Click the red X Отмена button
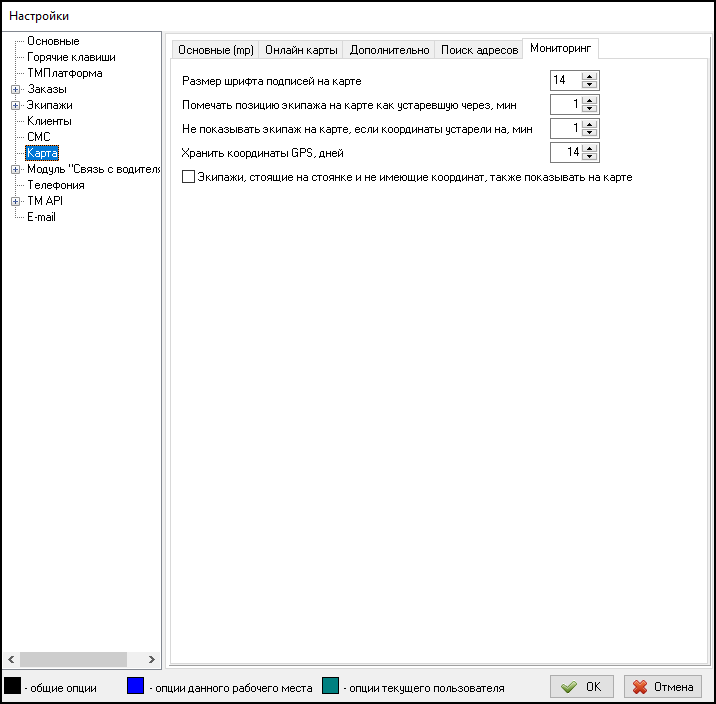The height and width of the screenshot is (704, 716). 663,687
